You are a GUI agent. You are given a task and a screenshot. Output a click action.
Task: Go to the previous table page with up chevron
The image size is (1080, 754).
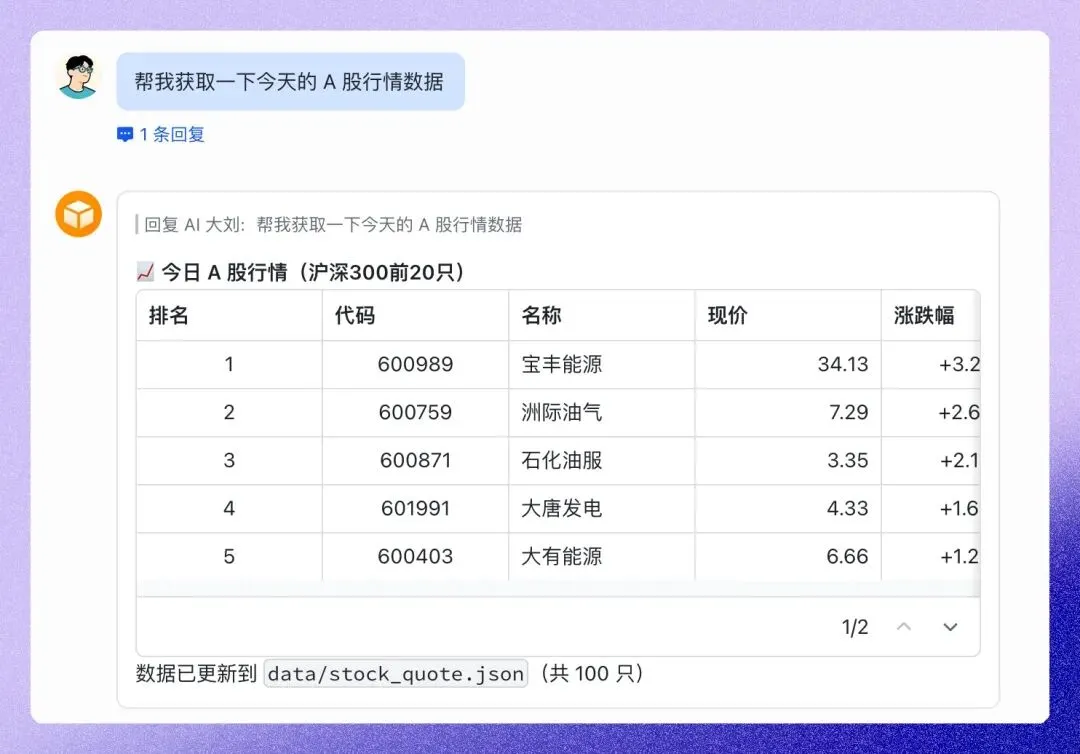904,627
